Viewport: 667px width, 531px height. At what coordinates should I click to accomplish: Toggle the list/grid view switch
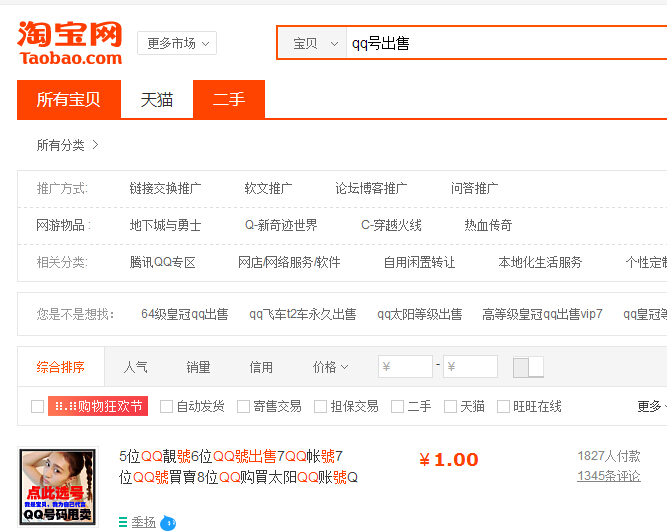(x=528, y=367)
